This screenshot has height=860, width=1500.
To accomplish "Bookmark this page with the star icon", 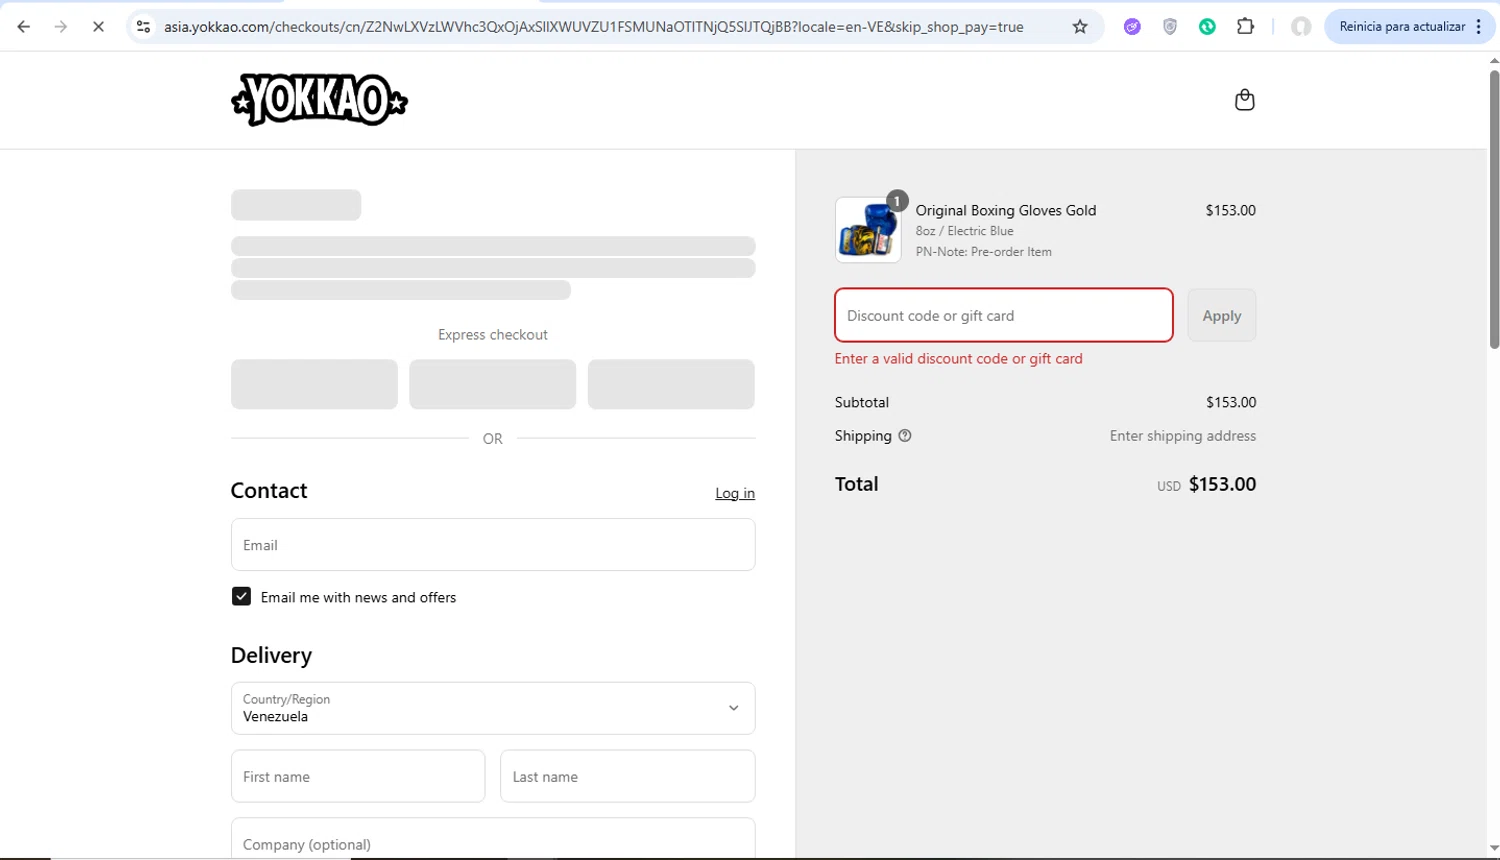I will point(1080,27).
